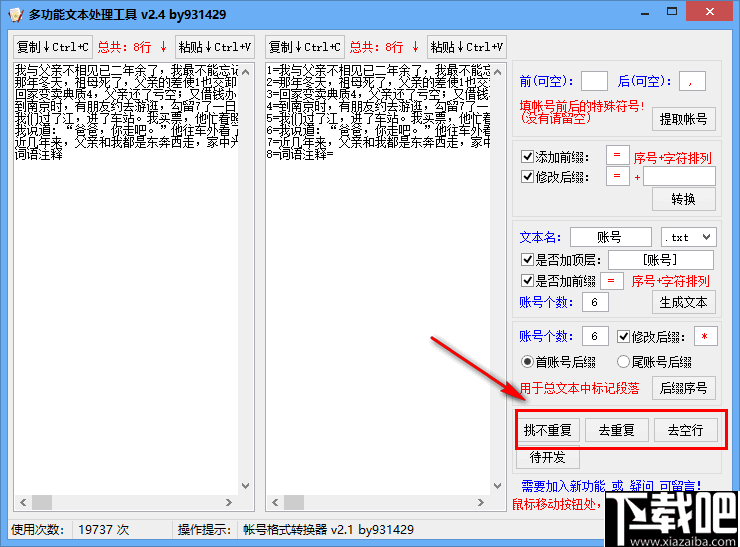Click status text 帐号格式转换器 v2.1 by931429
Screen dimensions: 740x547
[x=328, y=530]
